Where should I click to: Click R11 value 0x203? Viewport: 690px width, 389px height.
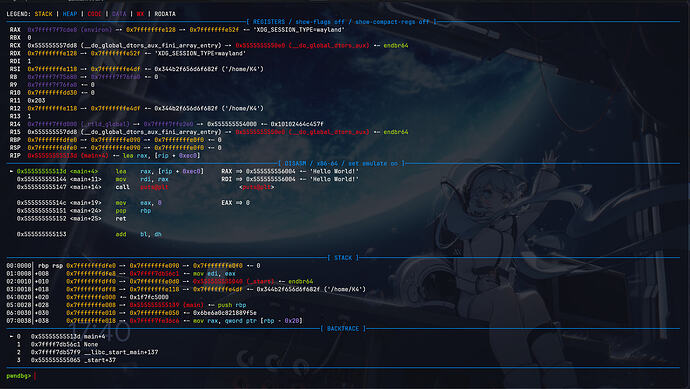(36, 100)
